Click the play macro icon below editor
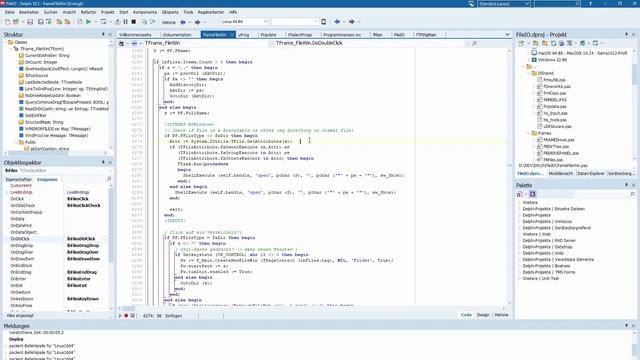Screen dimensions: 640x360 [x=120, y=316]
